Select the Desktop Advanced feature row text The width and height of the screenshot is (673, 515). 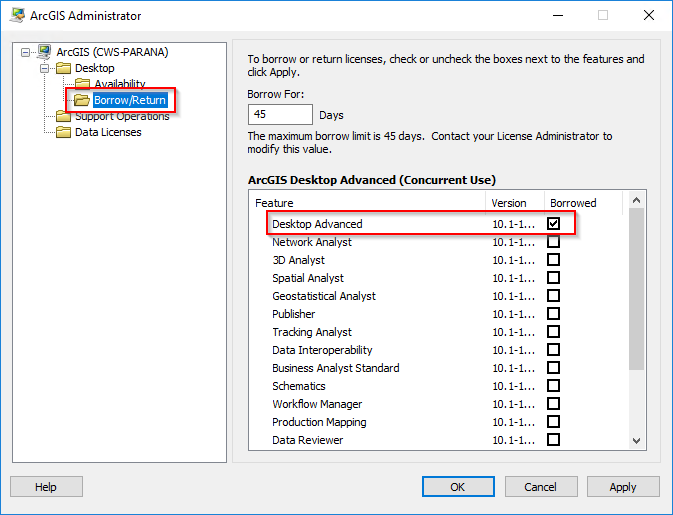click(x=317, y=224)
